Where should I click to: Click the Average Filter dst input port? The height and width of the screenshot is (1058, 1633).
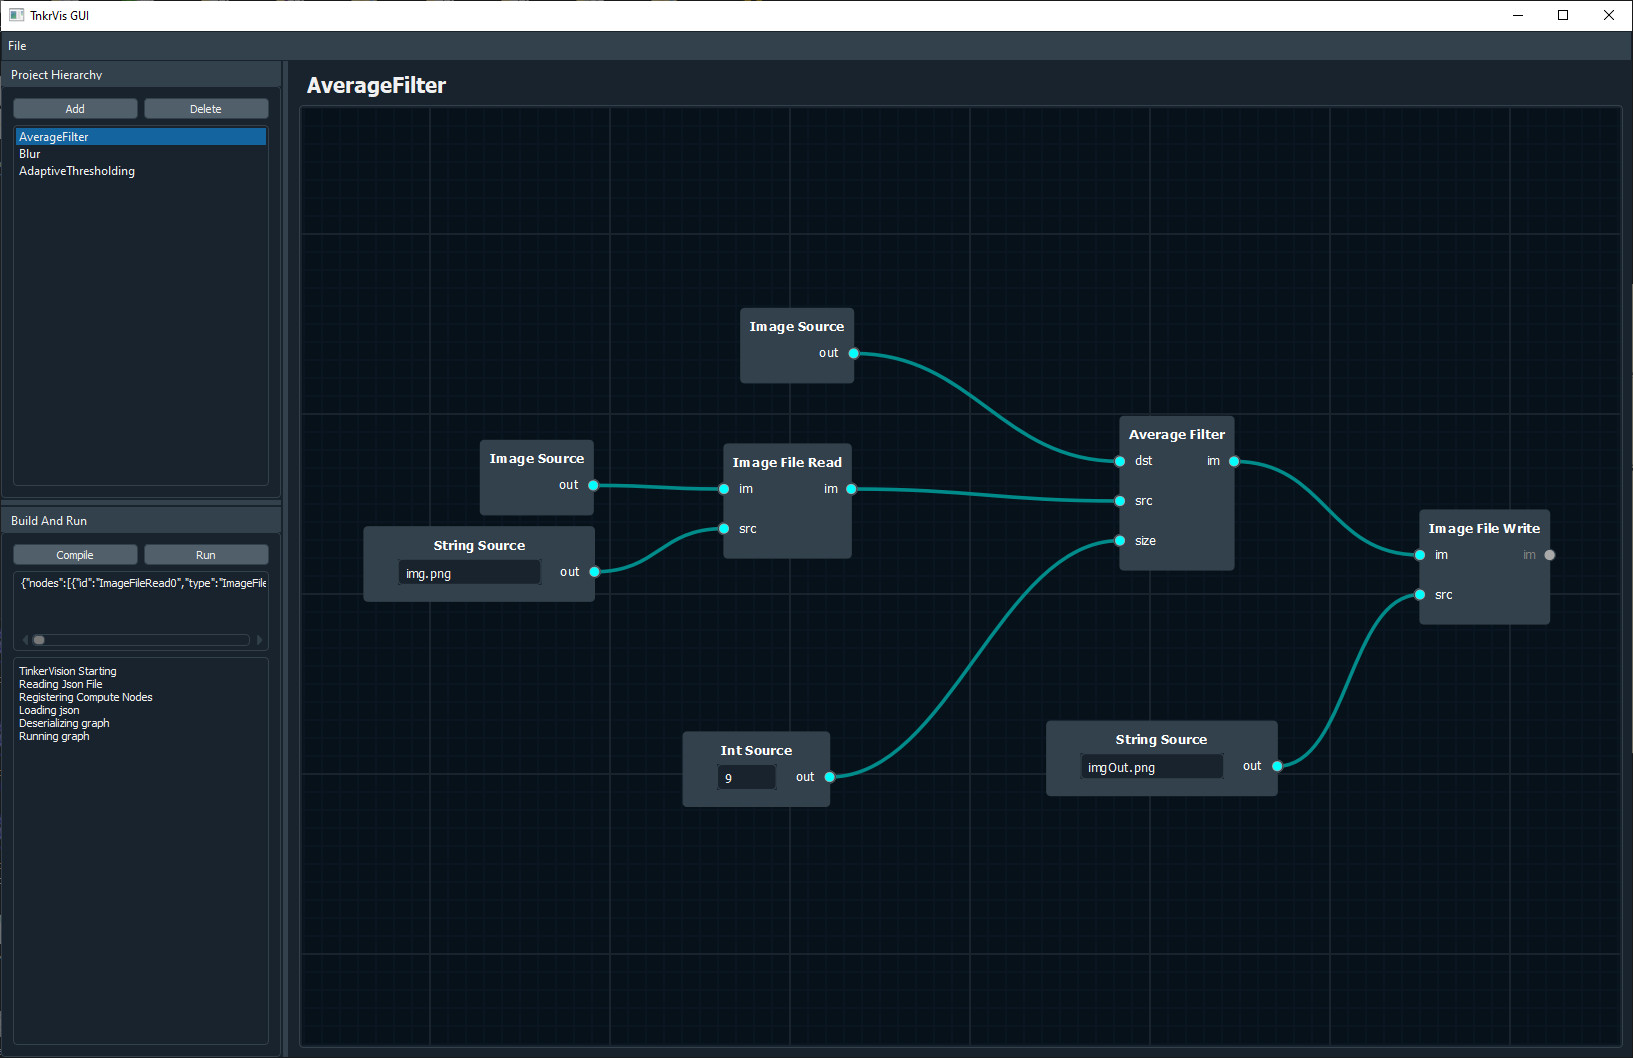pyautogui.click(x=1120, y=461)
